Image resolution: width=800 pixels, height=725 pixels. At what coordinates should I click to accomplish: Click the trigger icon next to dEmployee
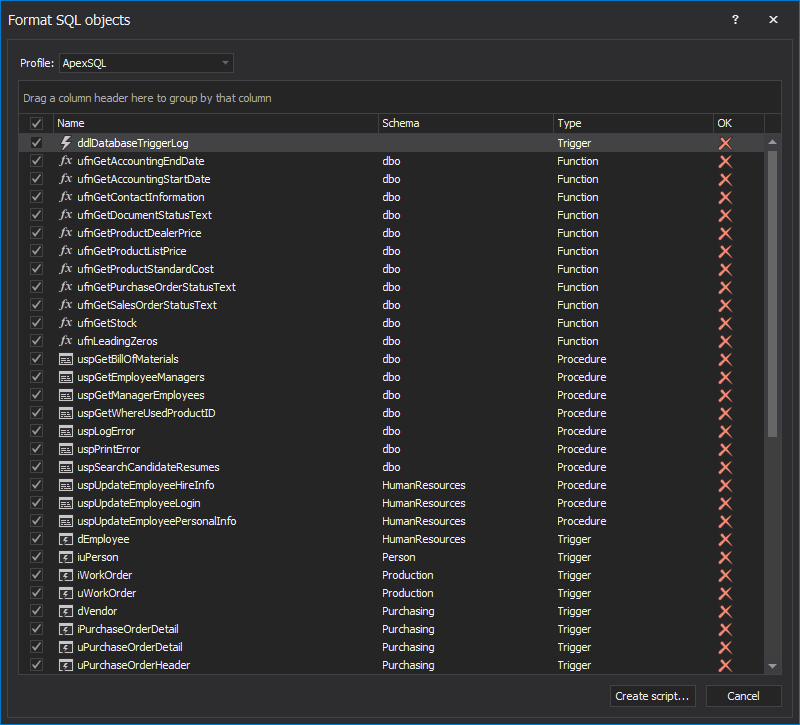[66, 539]
